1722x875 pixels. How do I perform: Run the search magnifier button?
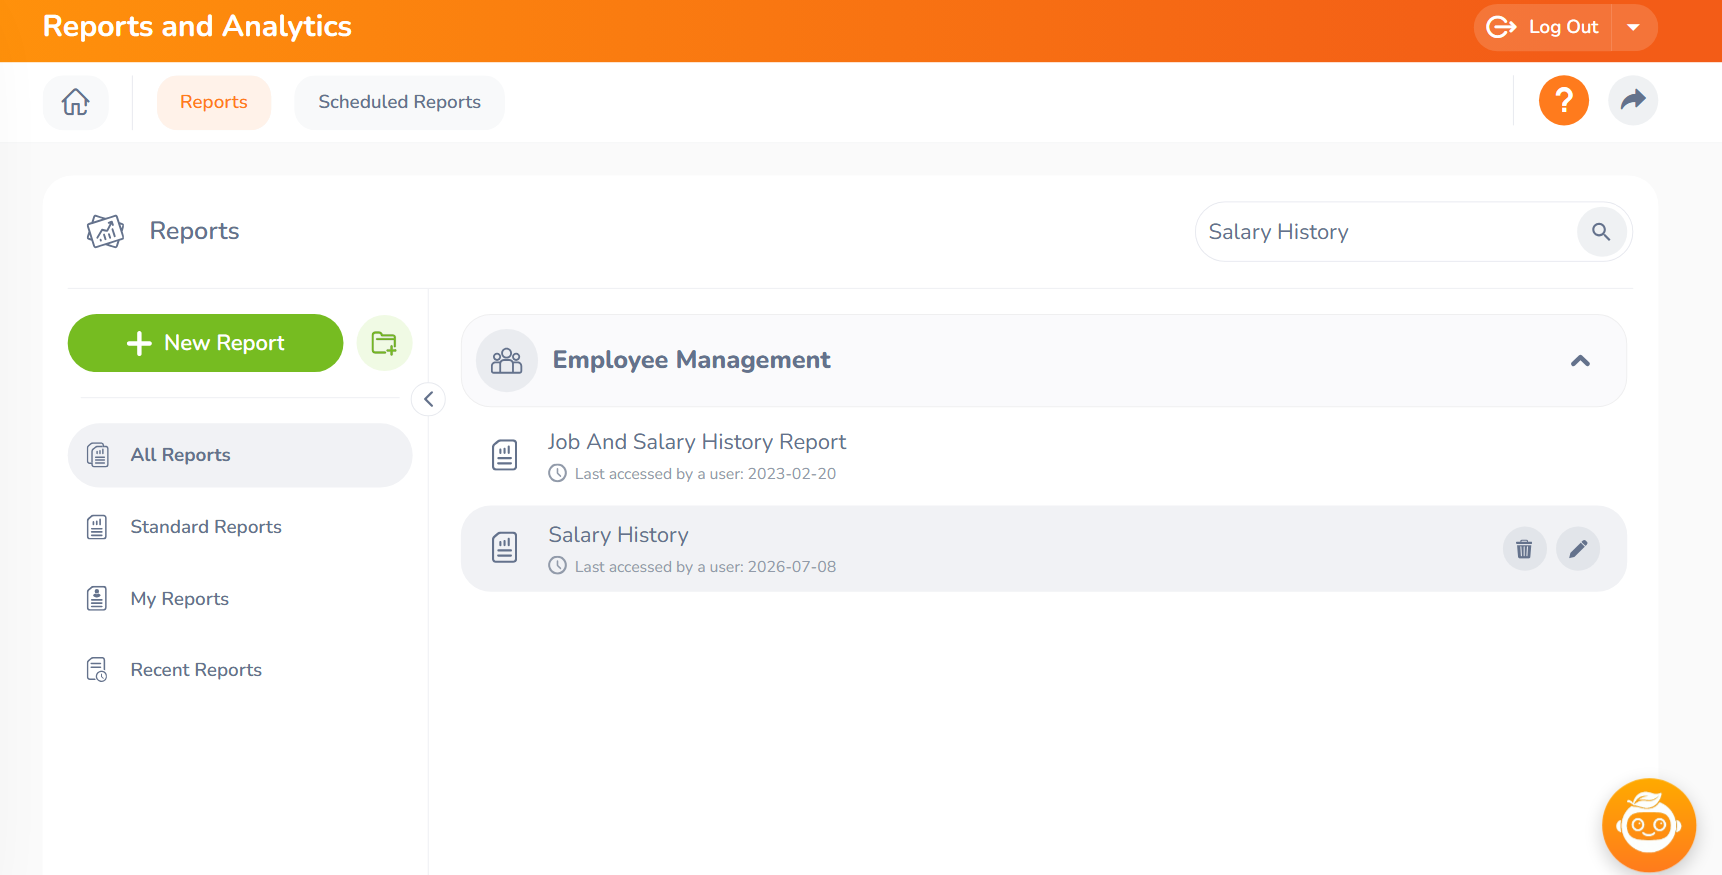[1601, 232]
